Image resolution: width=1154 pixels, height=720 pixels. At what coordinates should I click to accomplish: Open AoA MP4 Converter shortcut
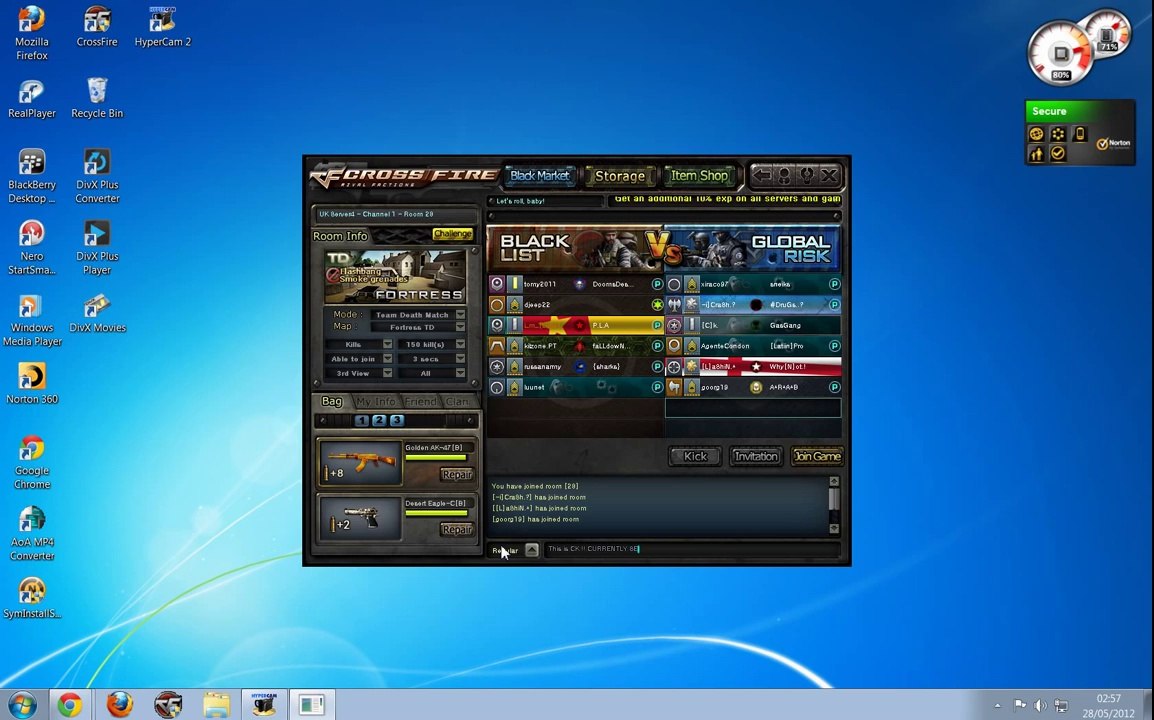32,534
